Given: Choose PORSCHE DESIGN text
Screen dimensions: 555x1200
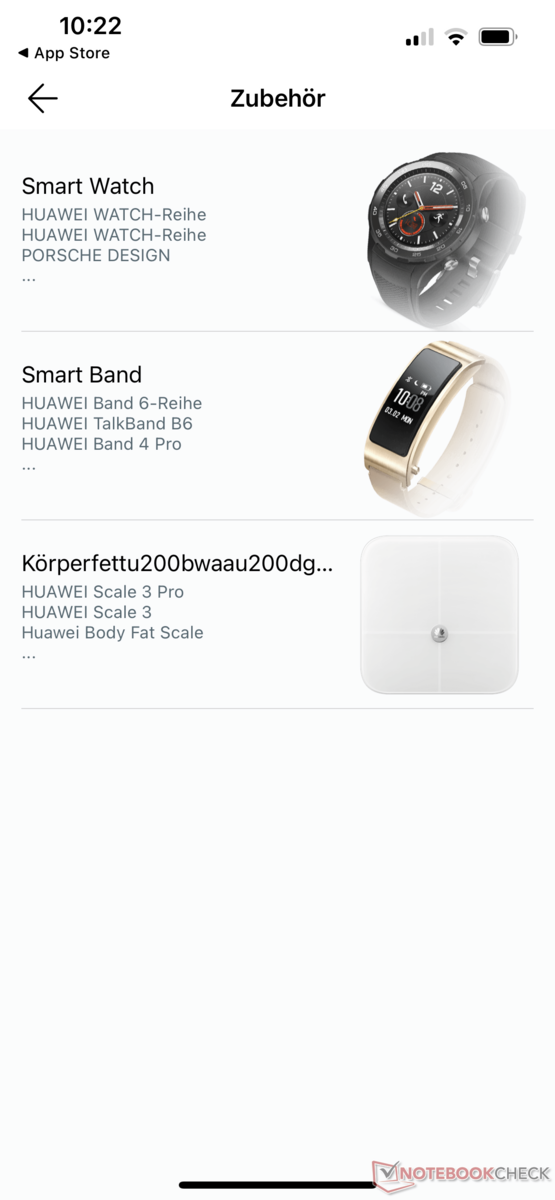Looking at the screenshot, I should 96,255.
